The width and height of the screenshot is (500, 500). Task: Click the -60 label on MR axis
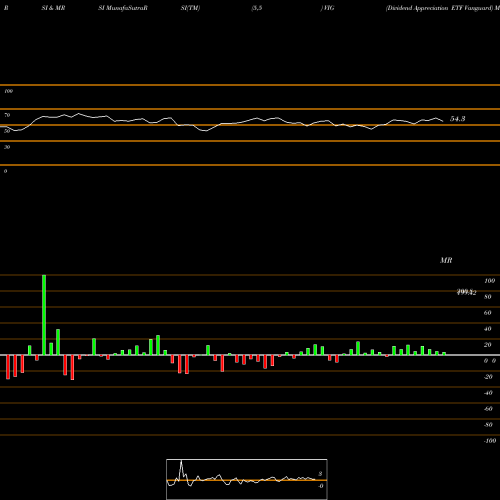pos(488,409)
